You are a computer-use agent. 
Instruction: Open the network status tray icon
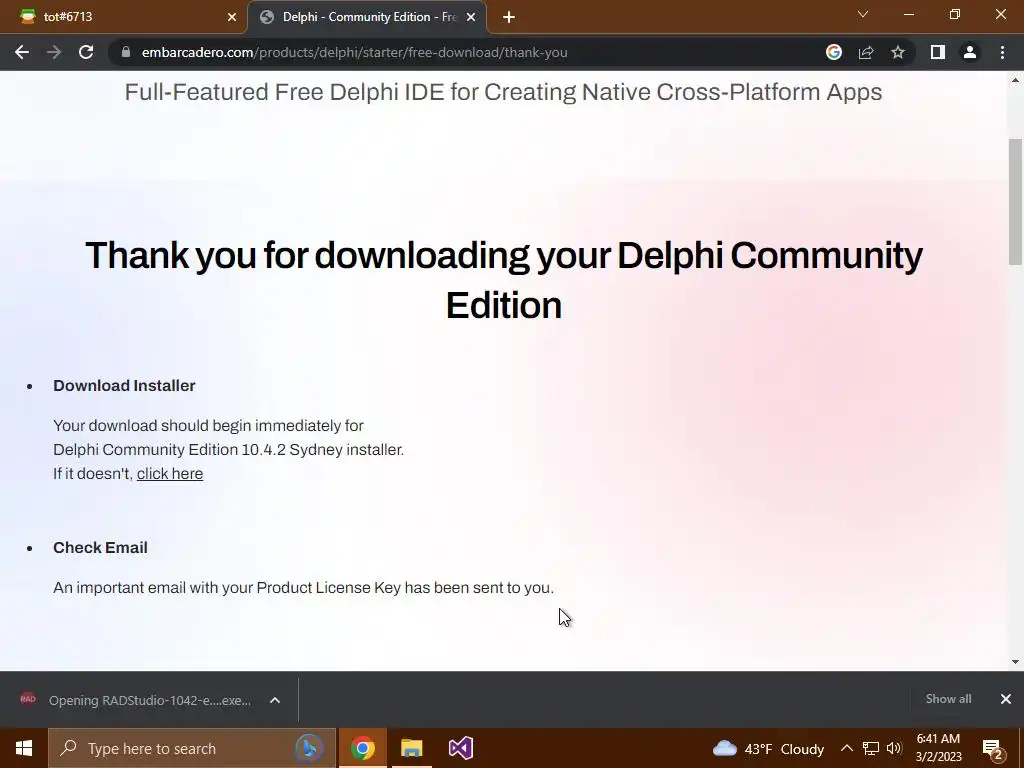871,748
